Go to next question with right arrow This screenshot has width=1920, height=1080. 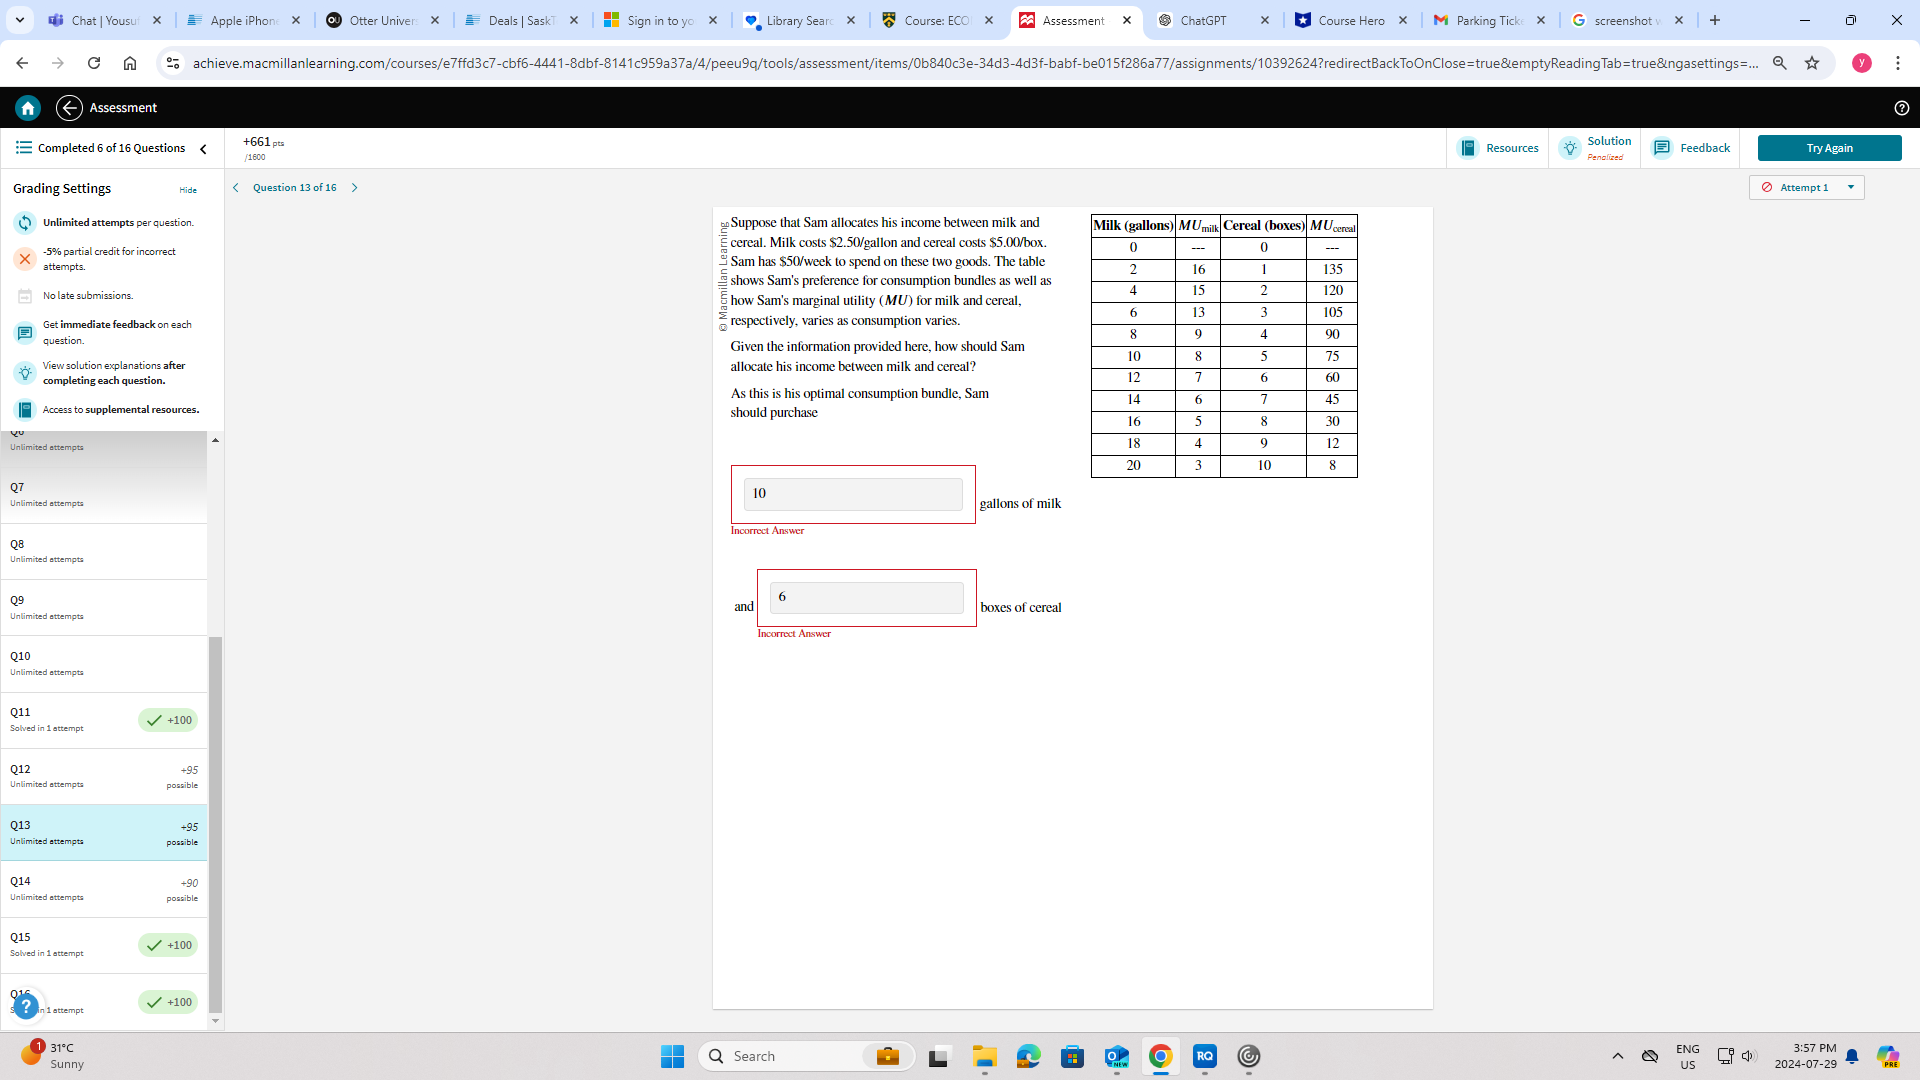pyautogui.click(x=354, y=187)
